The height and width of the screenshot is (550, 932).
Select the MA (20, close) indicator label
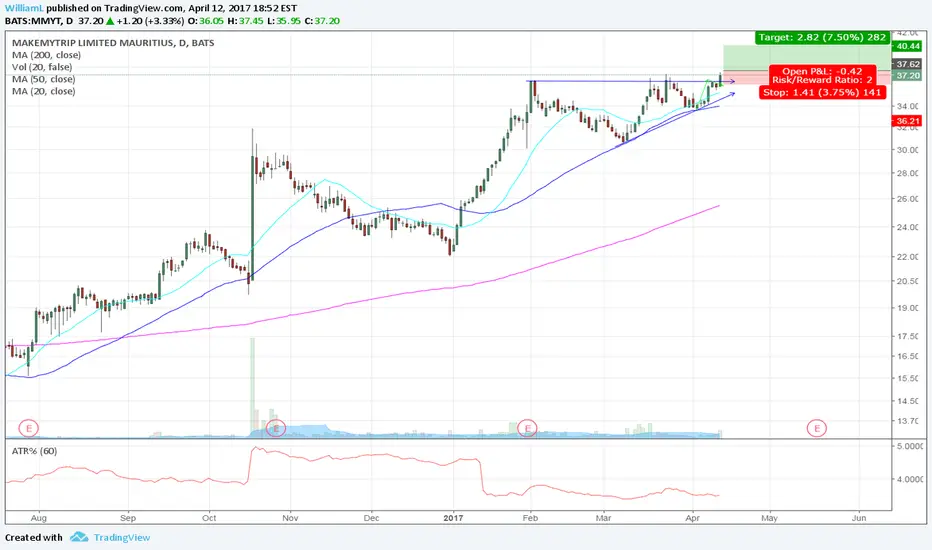pyautogui.click(x=43, y=91)
